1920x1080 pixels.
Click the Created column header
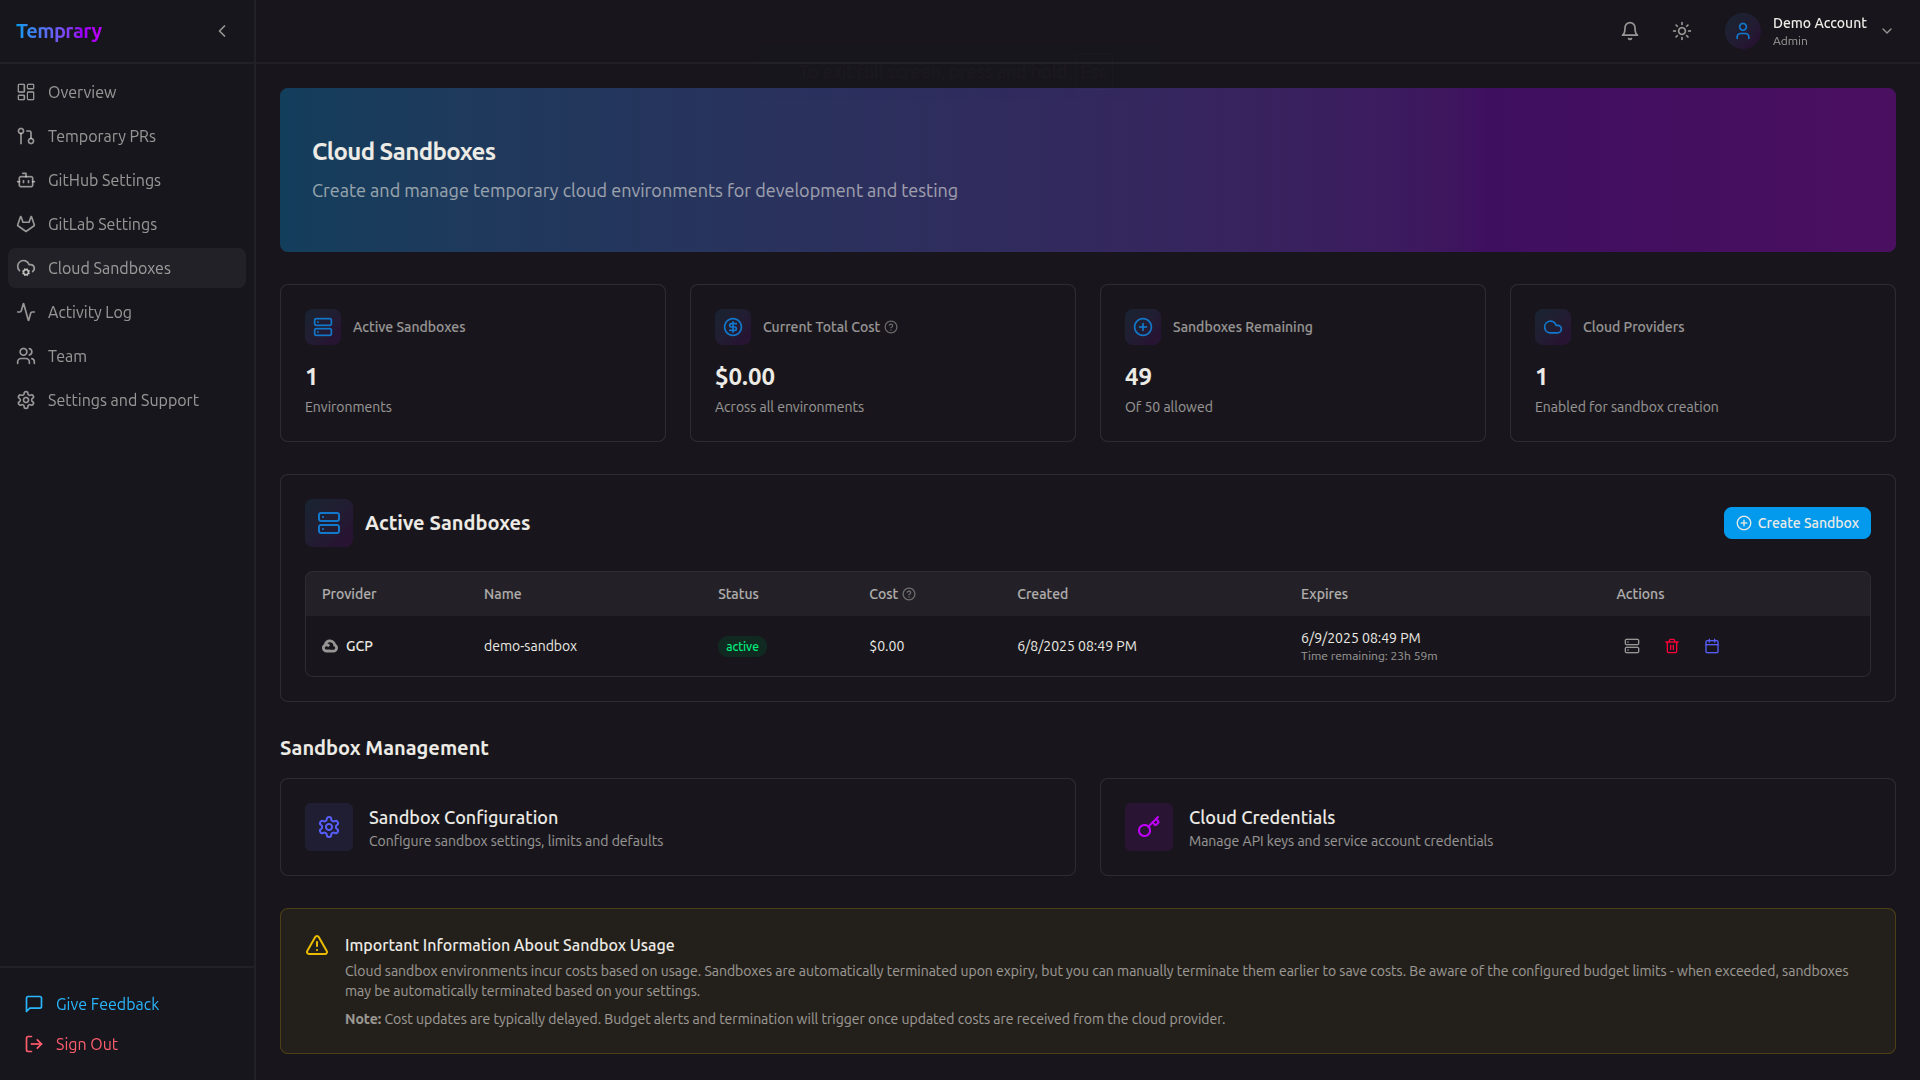[x=1042, y=594]
